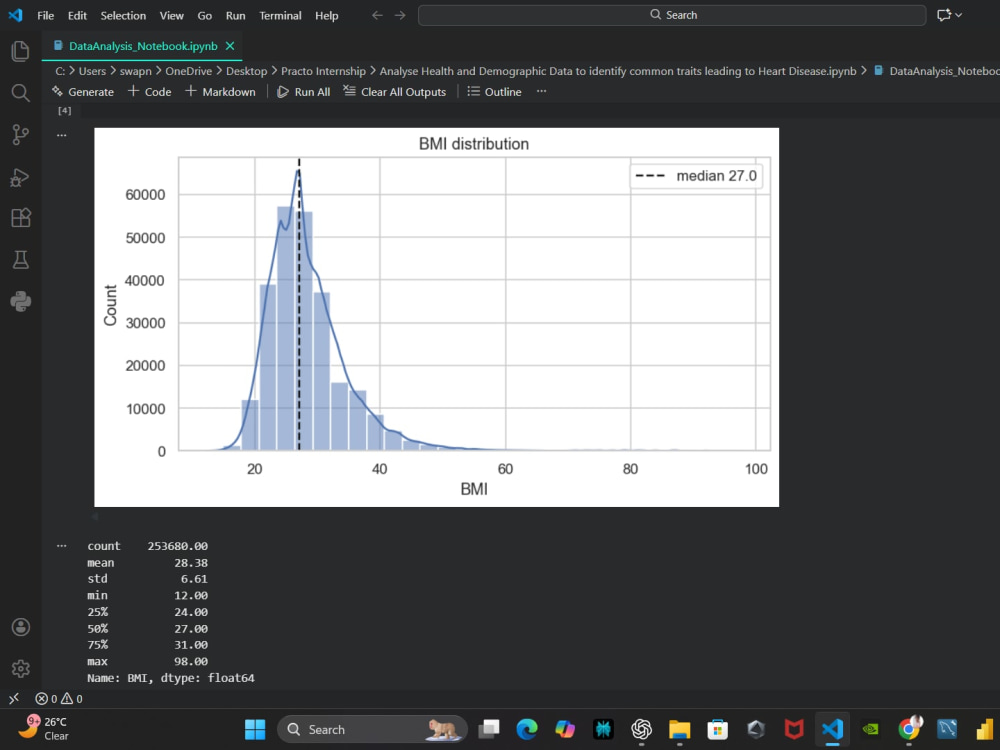Close the DataAnalysis_Notebook.ipynb tab
The width and height of the screenshot is (1000, 750).
tap(230, 46)
